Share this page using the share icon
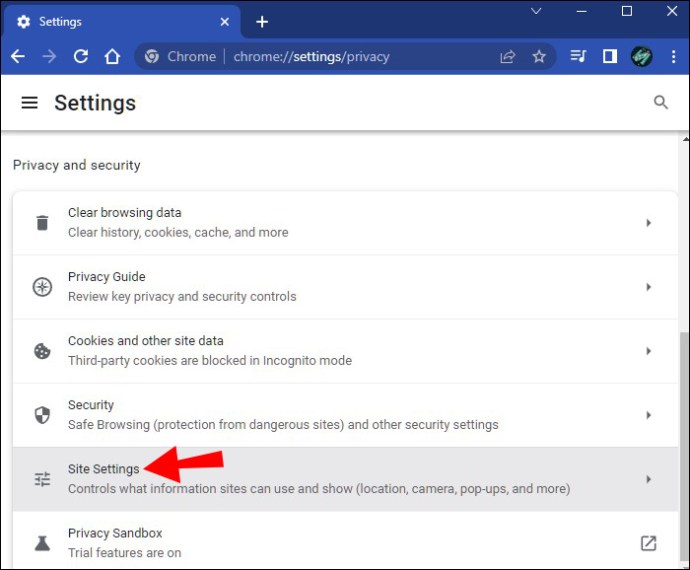 point(507,56)
